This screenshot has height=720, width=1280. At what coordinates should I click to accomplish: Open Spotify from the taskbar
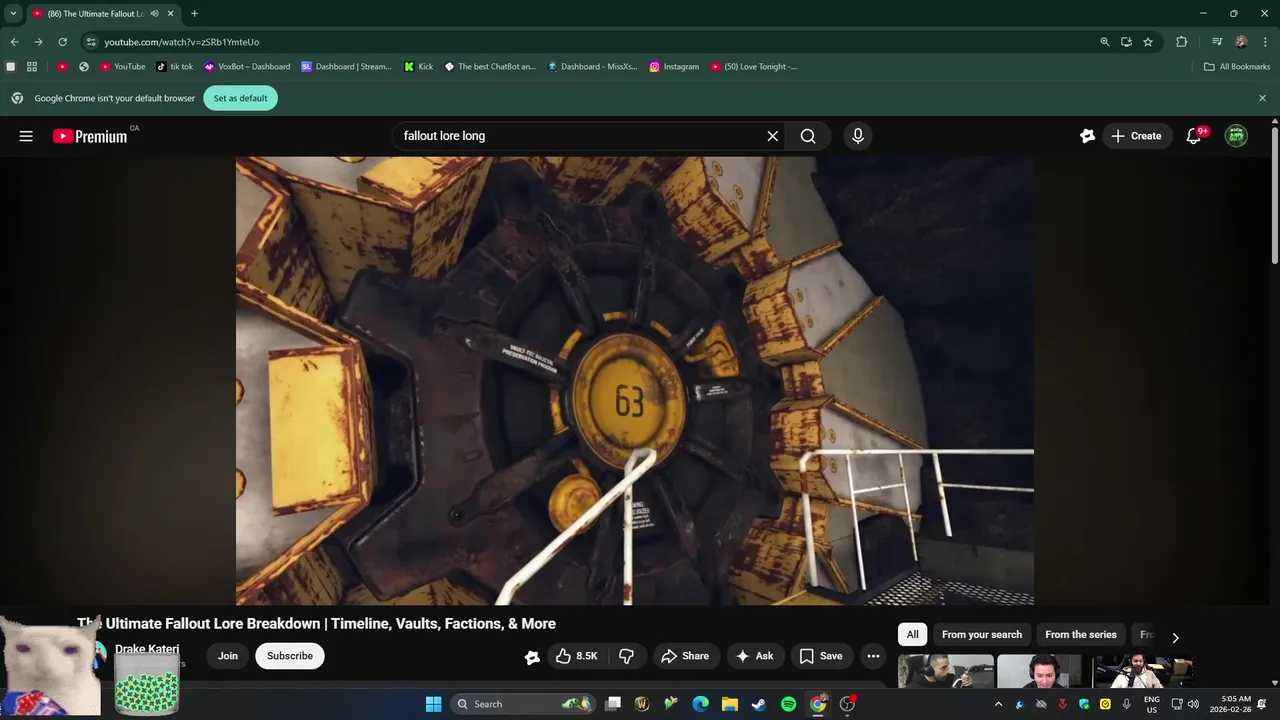coord(788,704)
